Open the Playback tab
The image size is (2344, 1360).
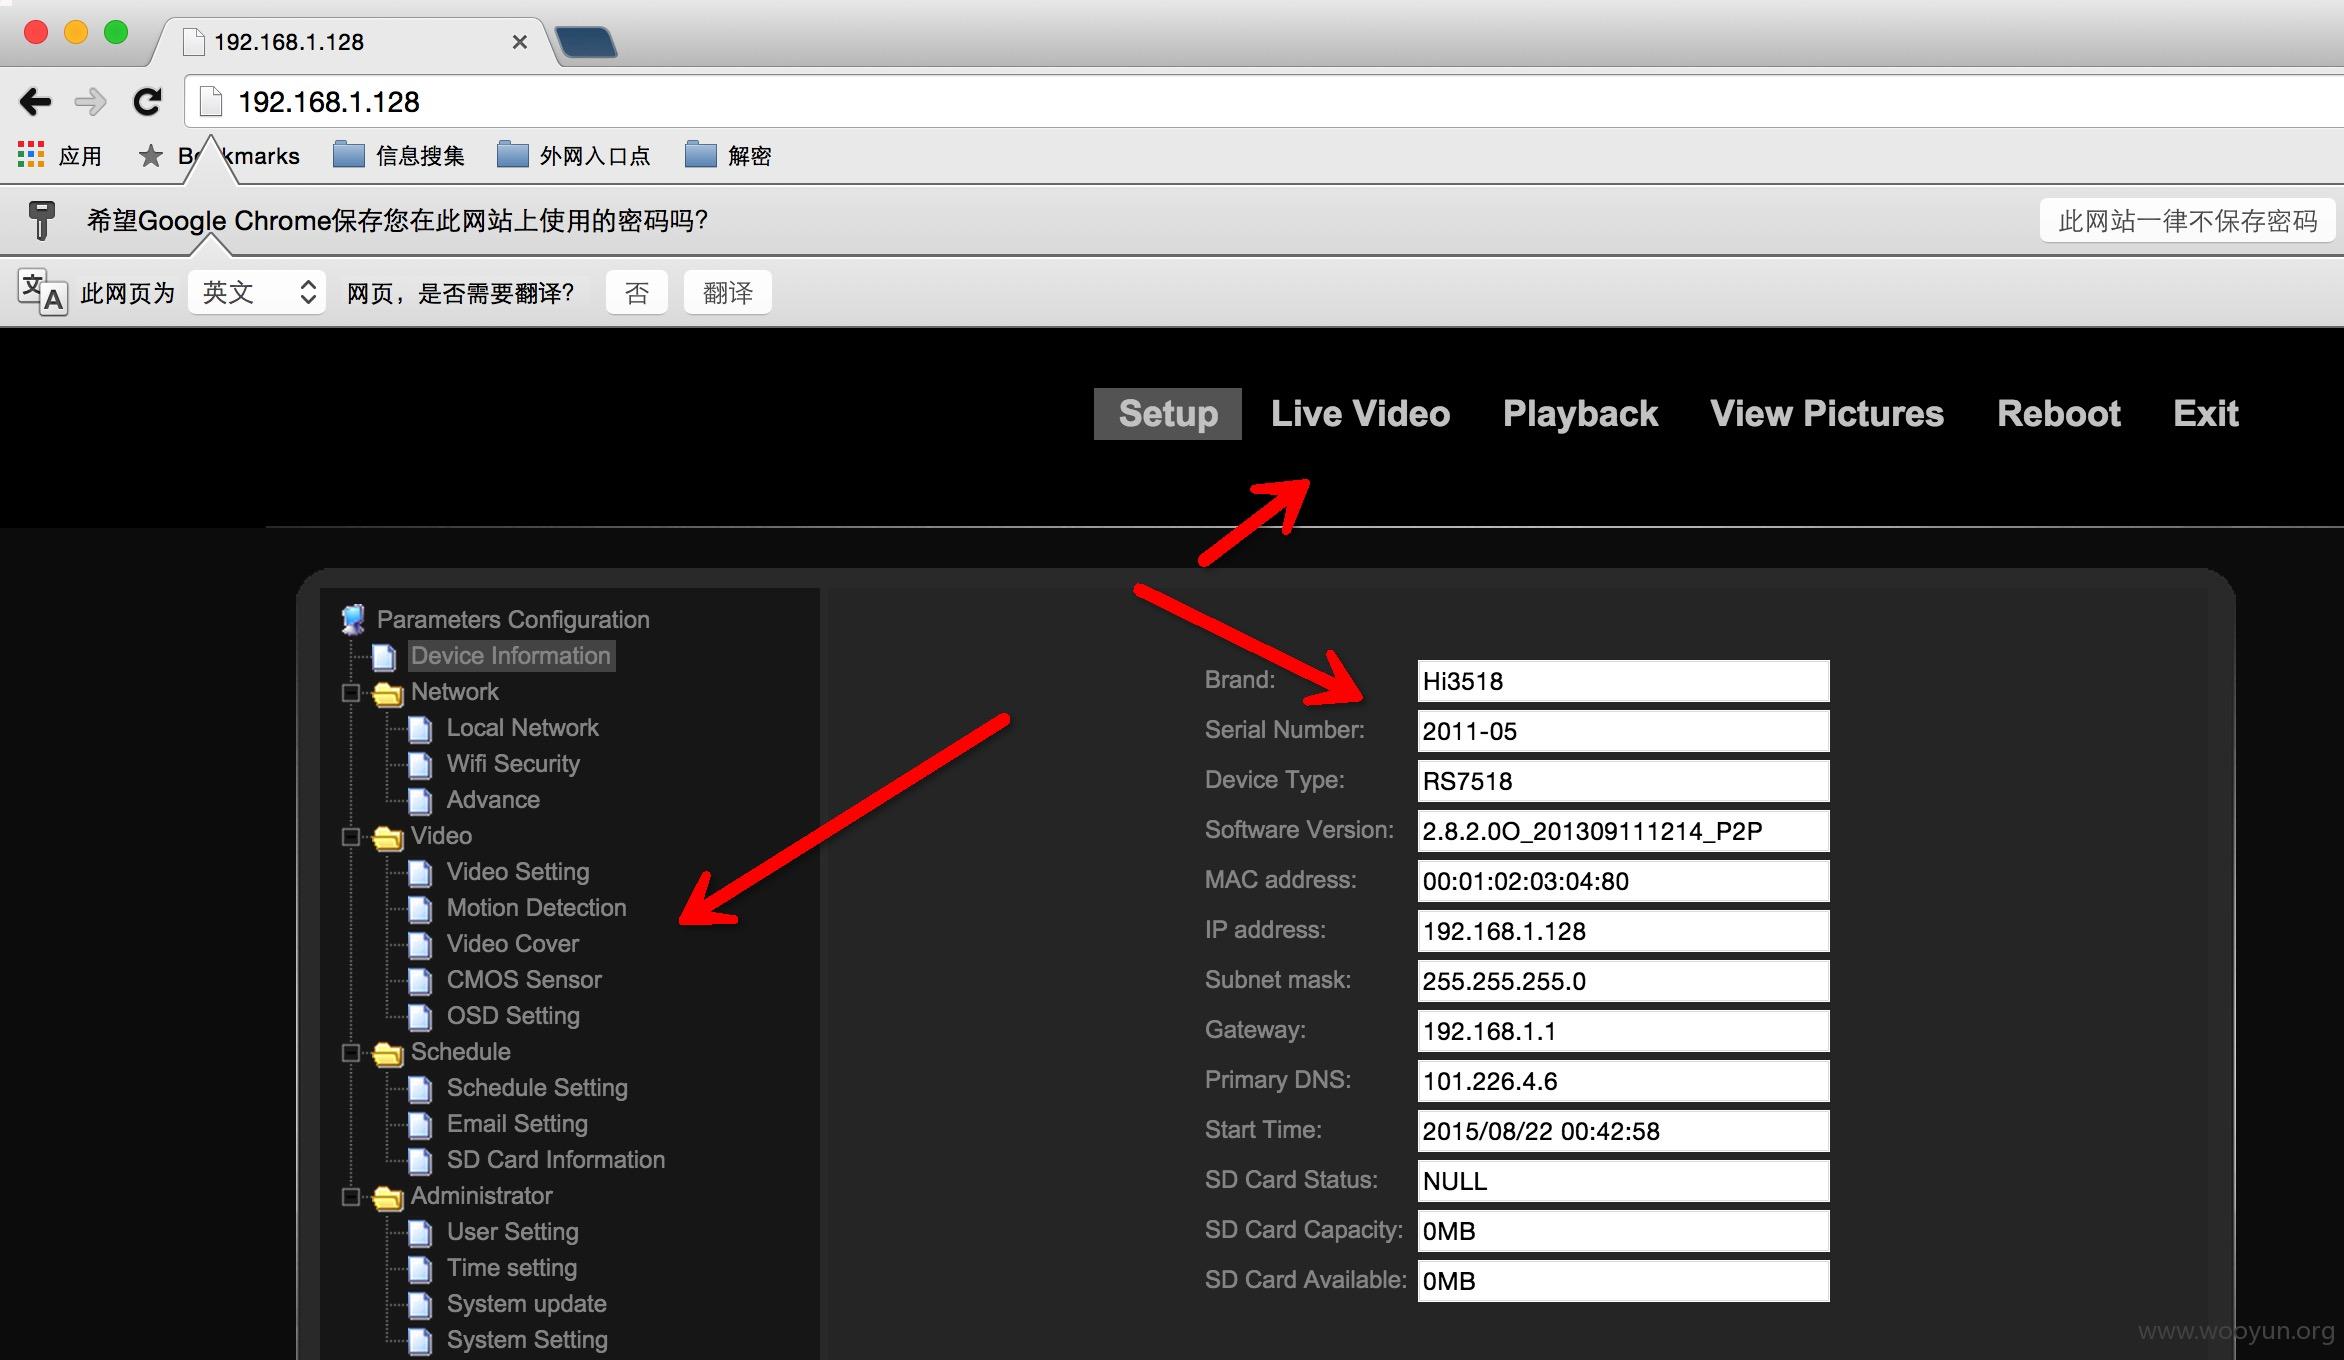(x=1580, y=414)
